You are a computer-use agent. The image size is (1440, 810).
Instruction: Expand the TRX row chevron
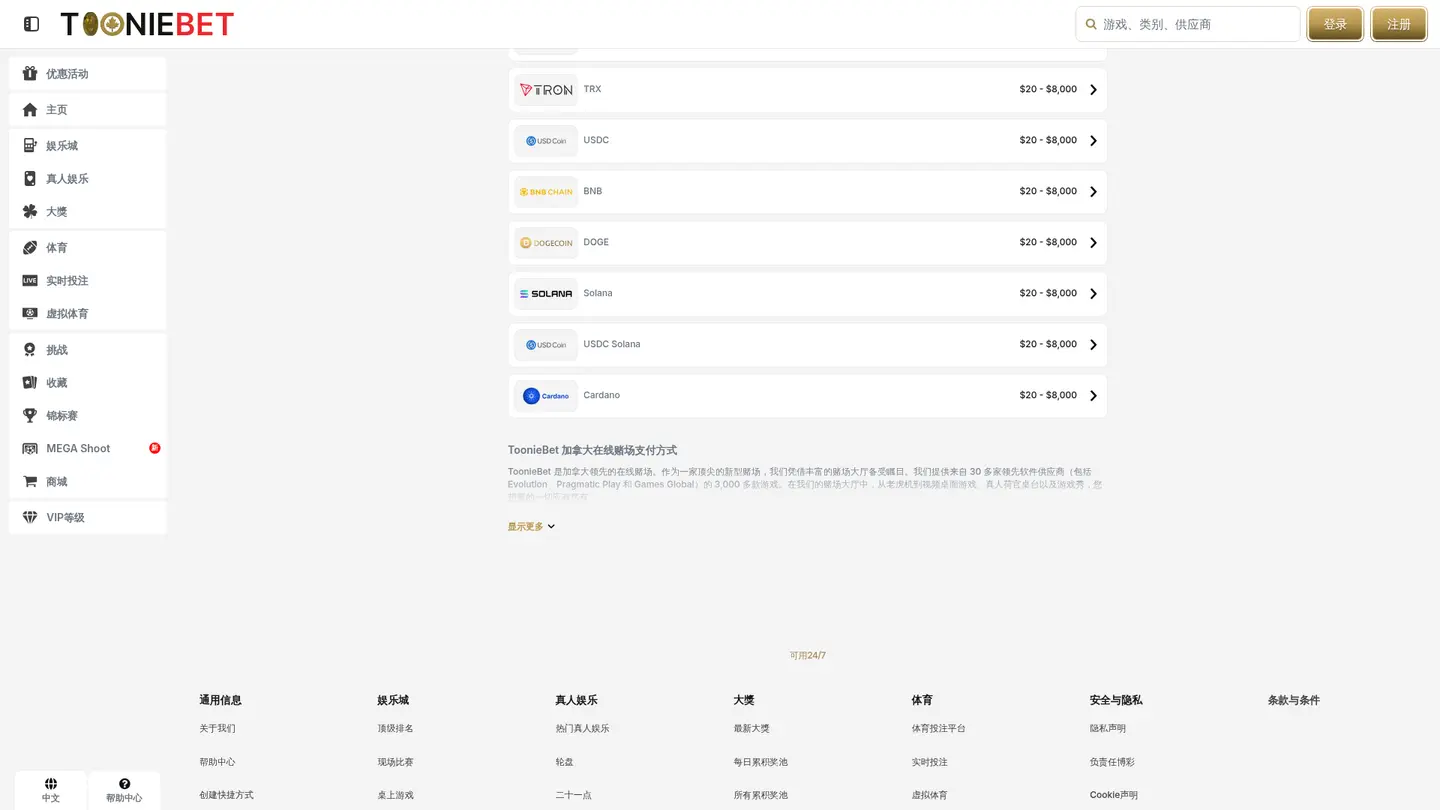tap(1093, 90)
